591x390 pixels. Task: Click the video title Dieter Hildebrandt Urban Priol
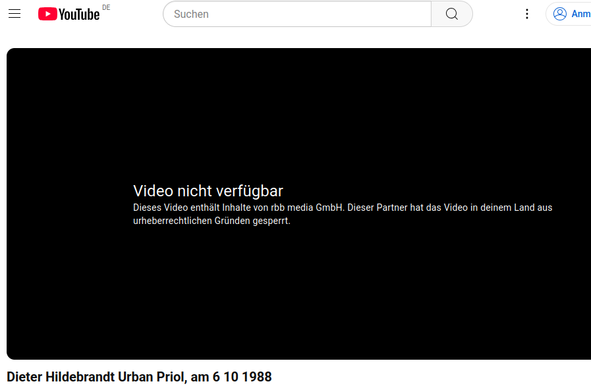point(139,376)
